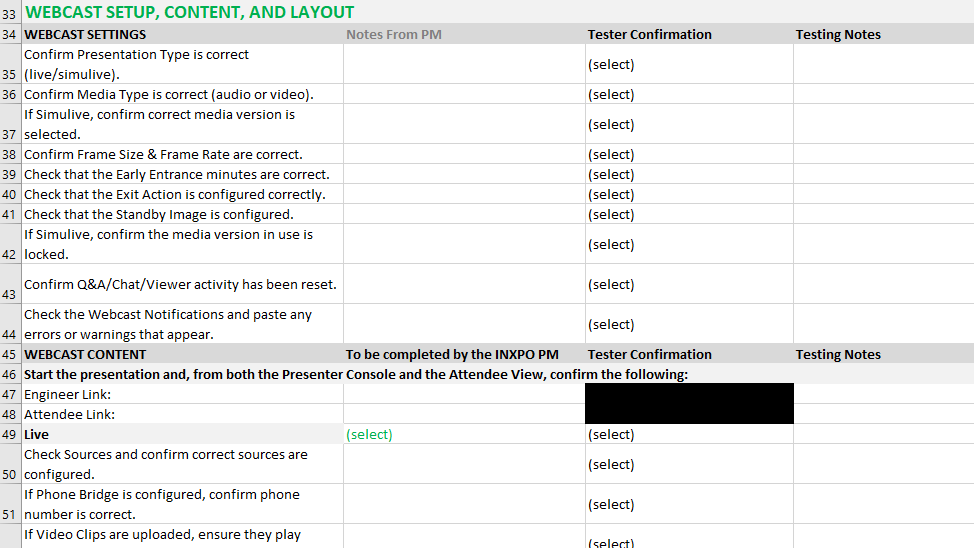
Task: Click the Notes From PM header cell
Action: tap(394, 35)
